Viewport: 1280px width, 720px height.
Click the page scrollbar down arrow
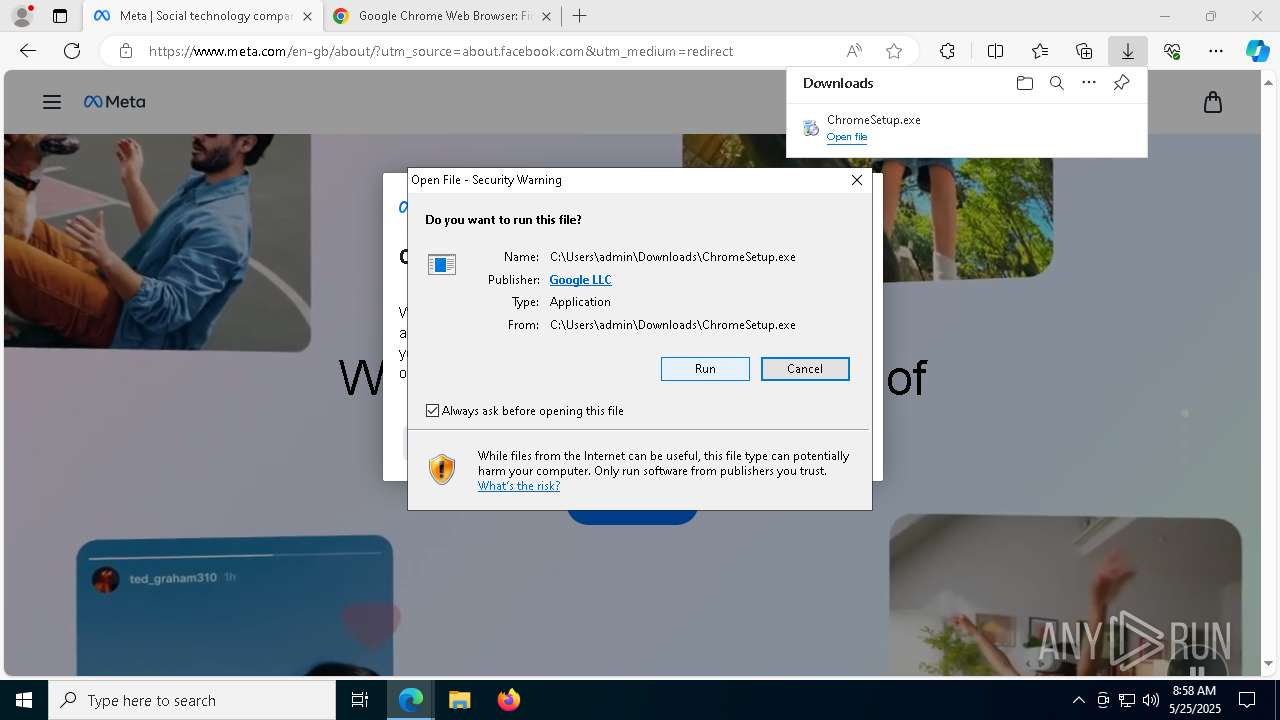(1269, 664)
